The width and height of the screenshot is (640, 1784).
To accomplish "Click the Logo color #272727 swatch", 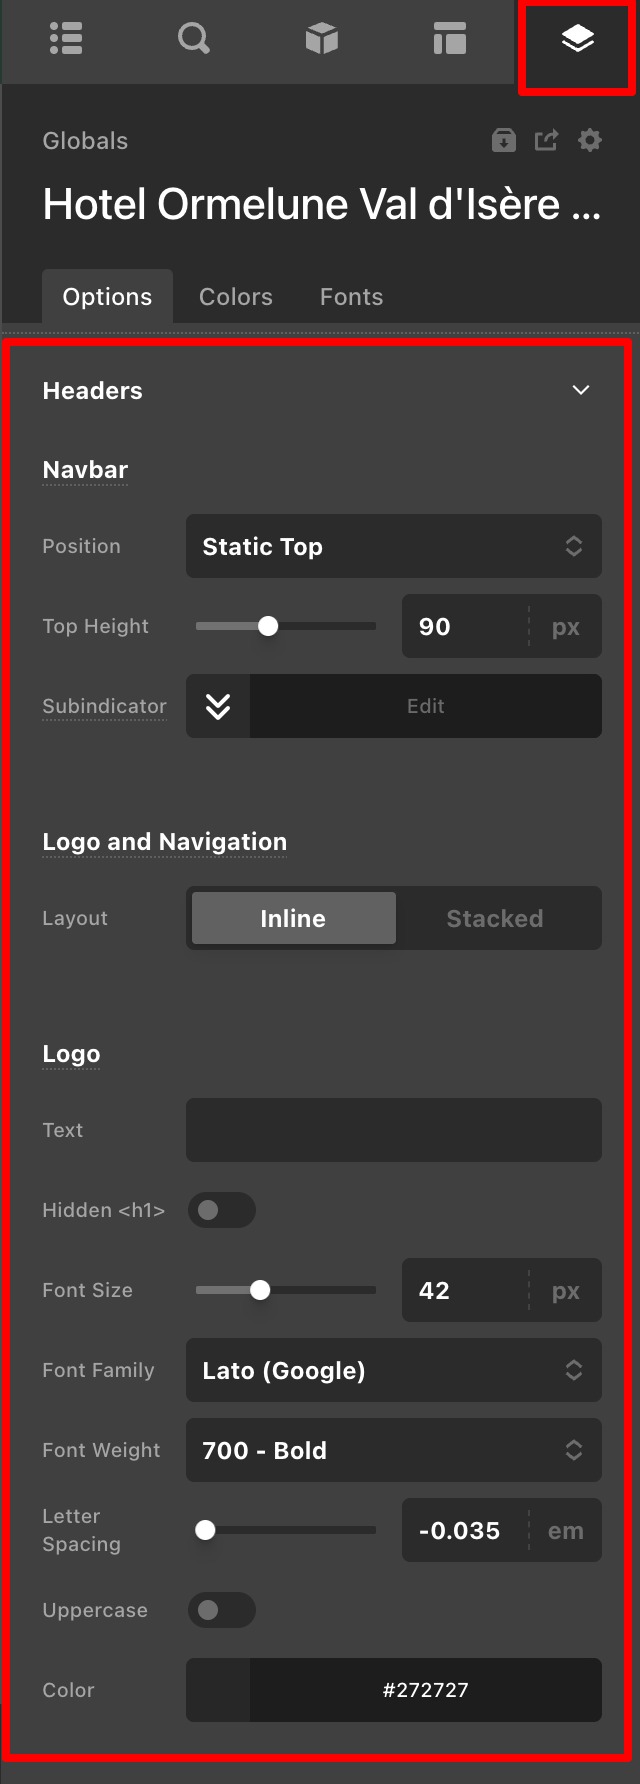I will 218,1690.
